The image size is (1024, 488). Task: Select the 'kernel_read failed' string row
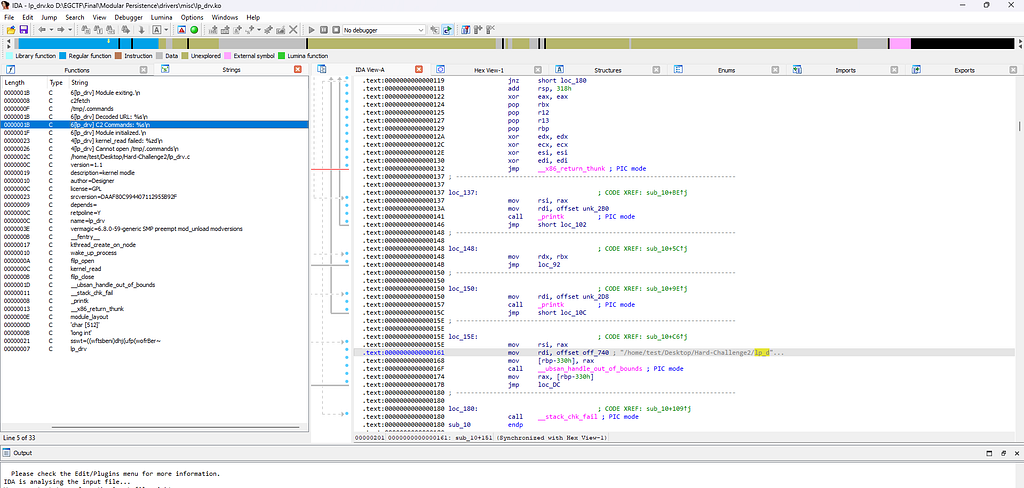pos(155,140)
